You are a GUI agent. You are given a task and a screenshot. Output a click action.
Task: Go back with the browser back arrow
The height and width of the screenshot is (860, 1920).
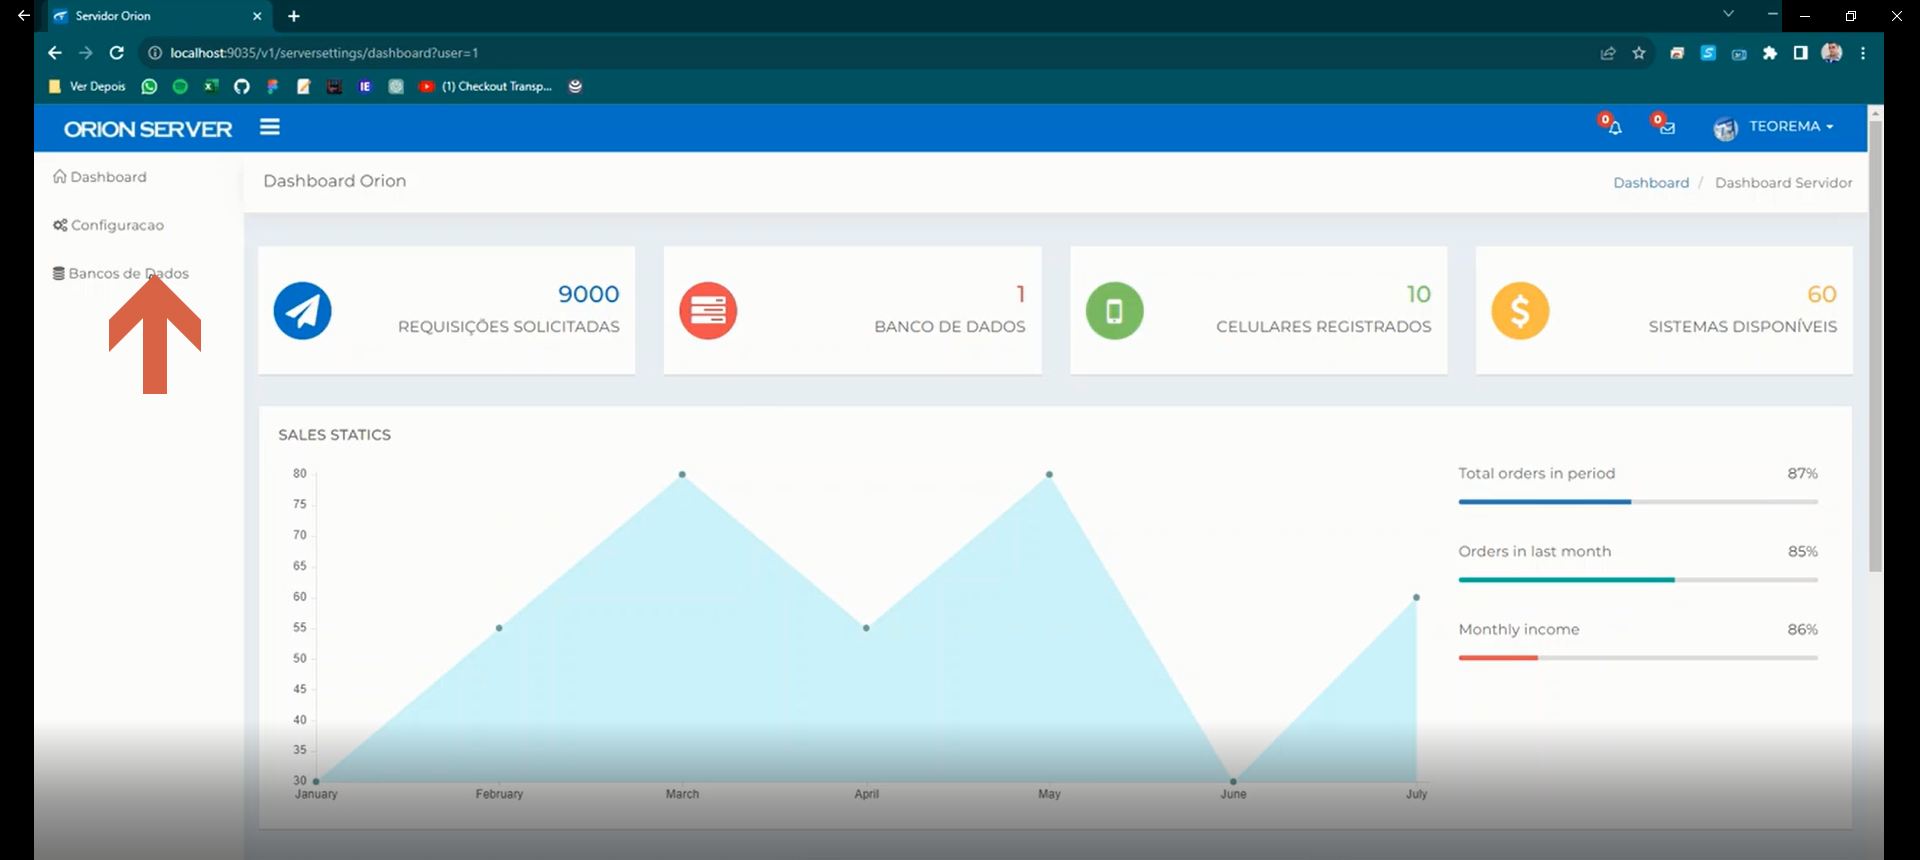(x=55, y=53)
